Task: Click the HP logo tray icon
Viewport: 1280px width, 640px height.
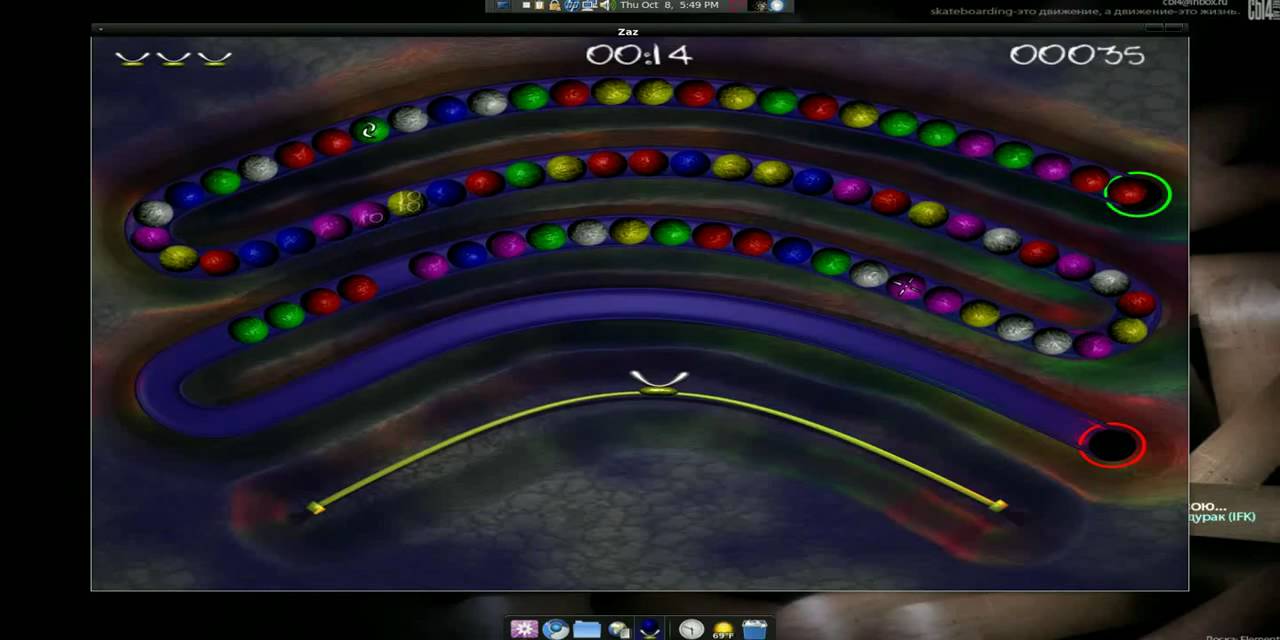Action: pyautogui.click(x=573, y=5)
